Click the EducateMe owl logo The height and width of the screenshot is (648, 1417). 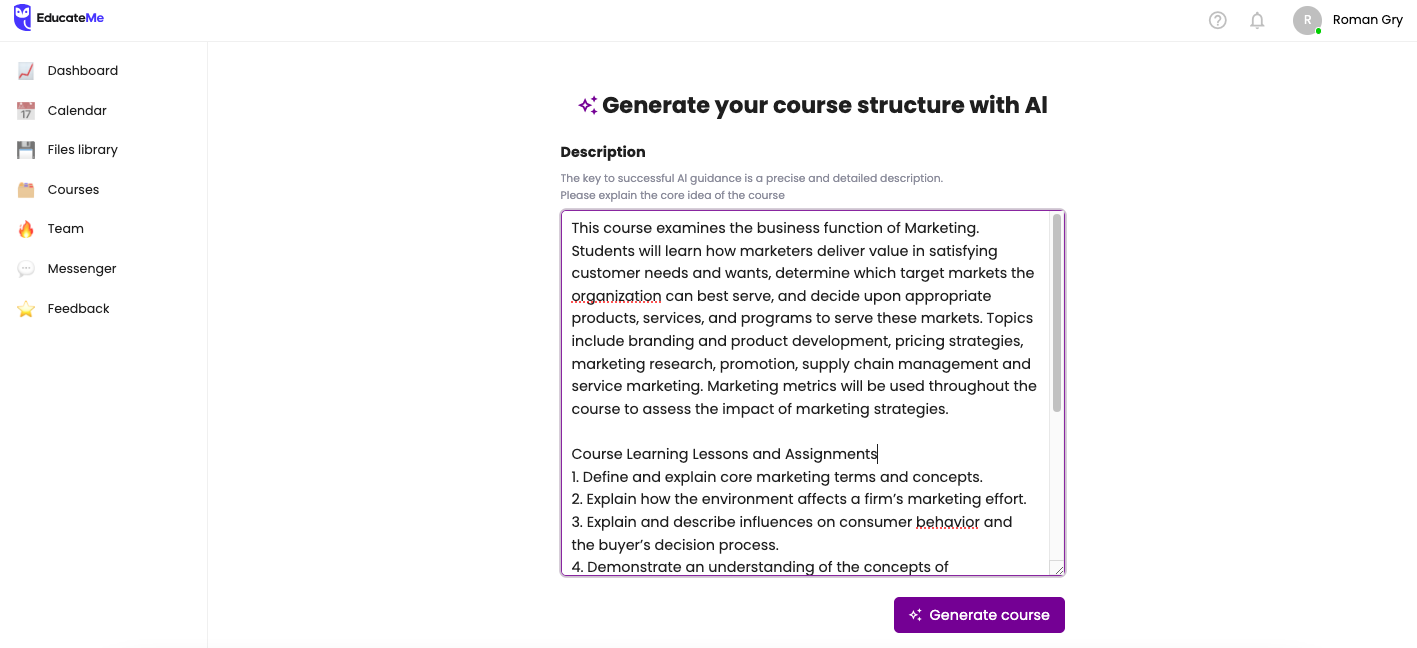[x=22, y=18]
